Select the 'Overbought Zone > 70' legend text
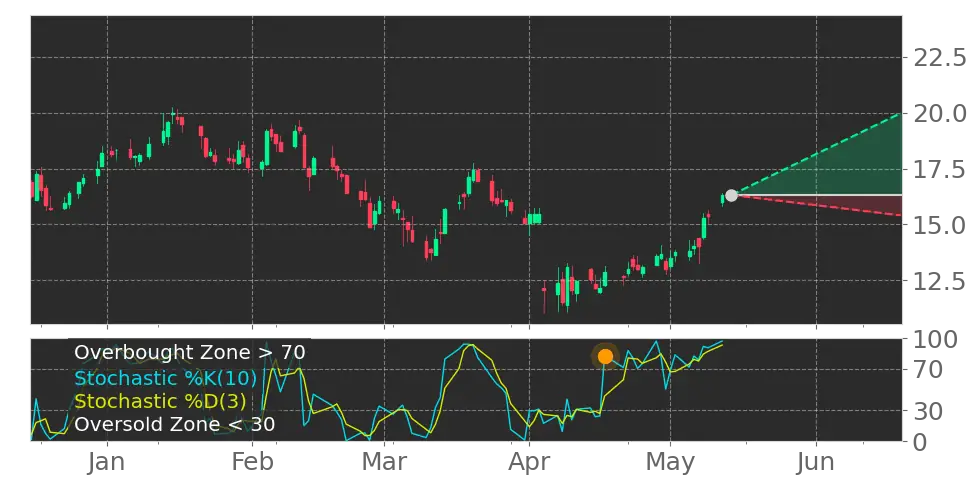Image resolution: width=972 pixels, height=486 pixels. pyautogui.click(x=190, y=352)
